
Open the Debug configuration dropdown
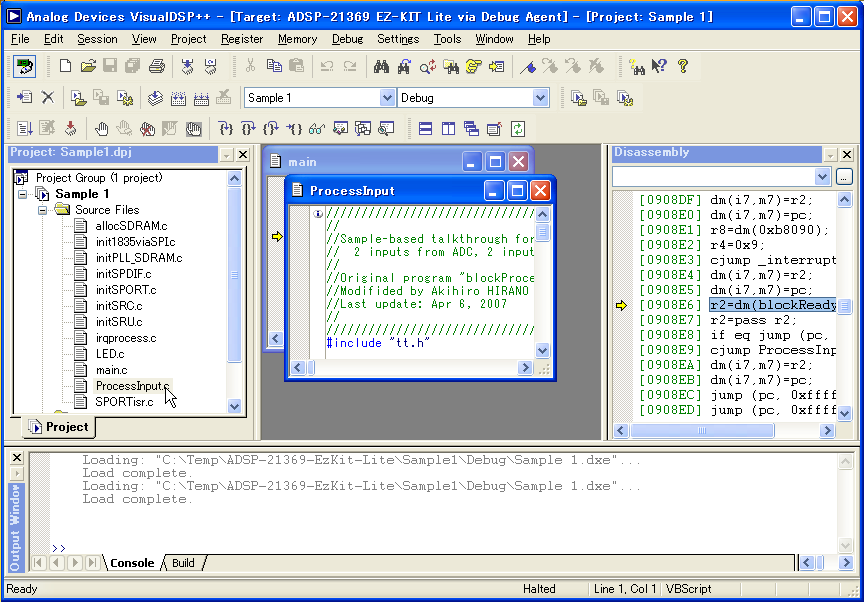point(541,98)
